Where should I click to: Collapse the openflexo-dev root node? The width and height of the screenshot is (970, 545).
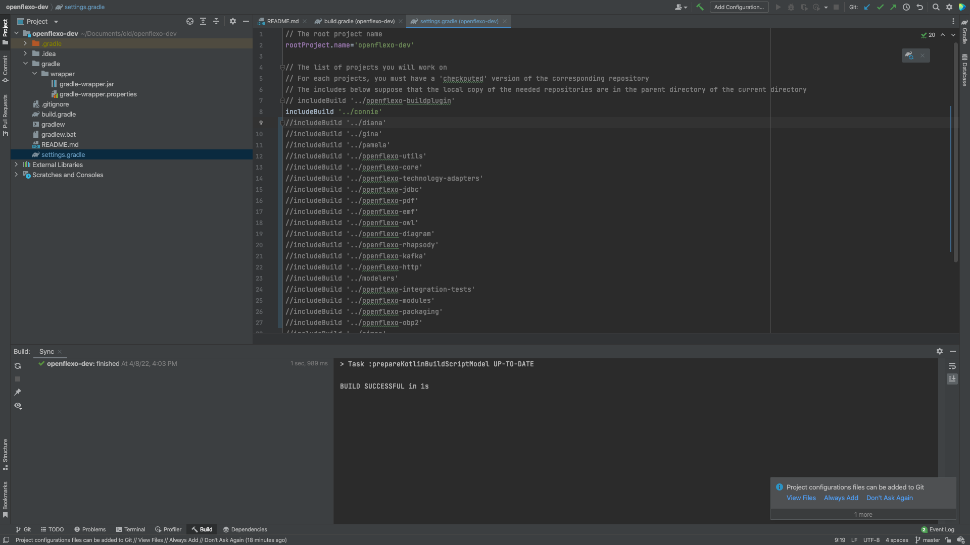tap(17, 33)
